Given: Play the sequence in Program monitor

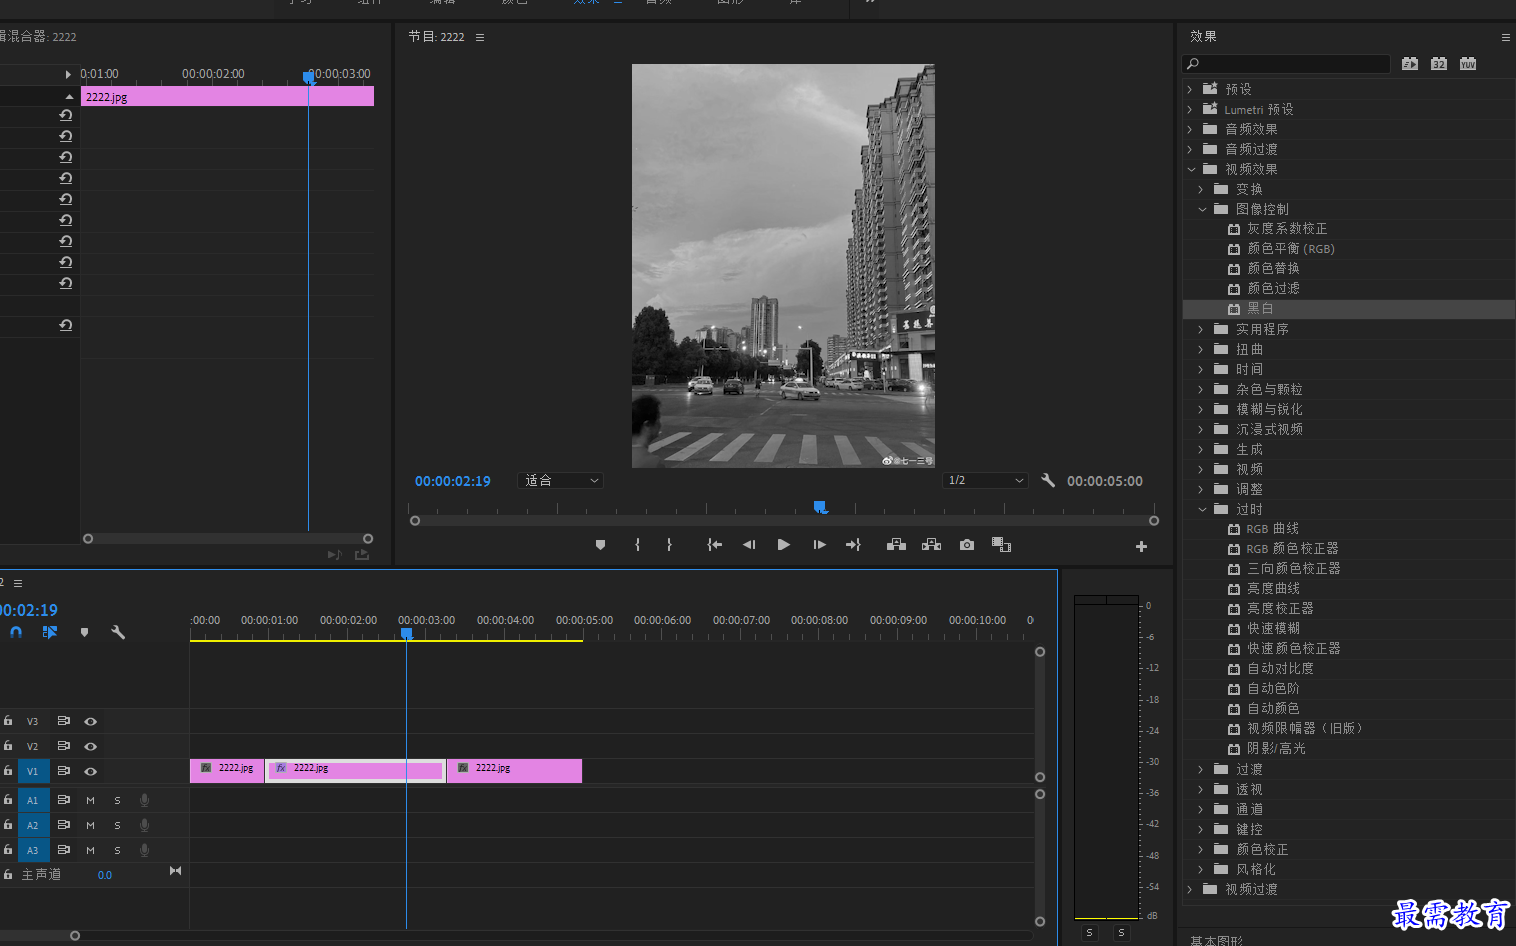Looking at the screenshot, I should pos(784,545).
